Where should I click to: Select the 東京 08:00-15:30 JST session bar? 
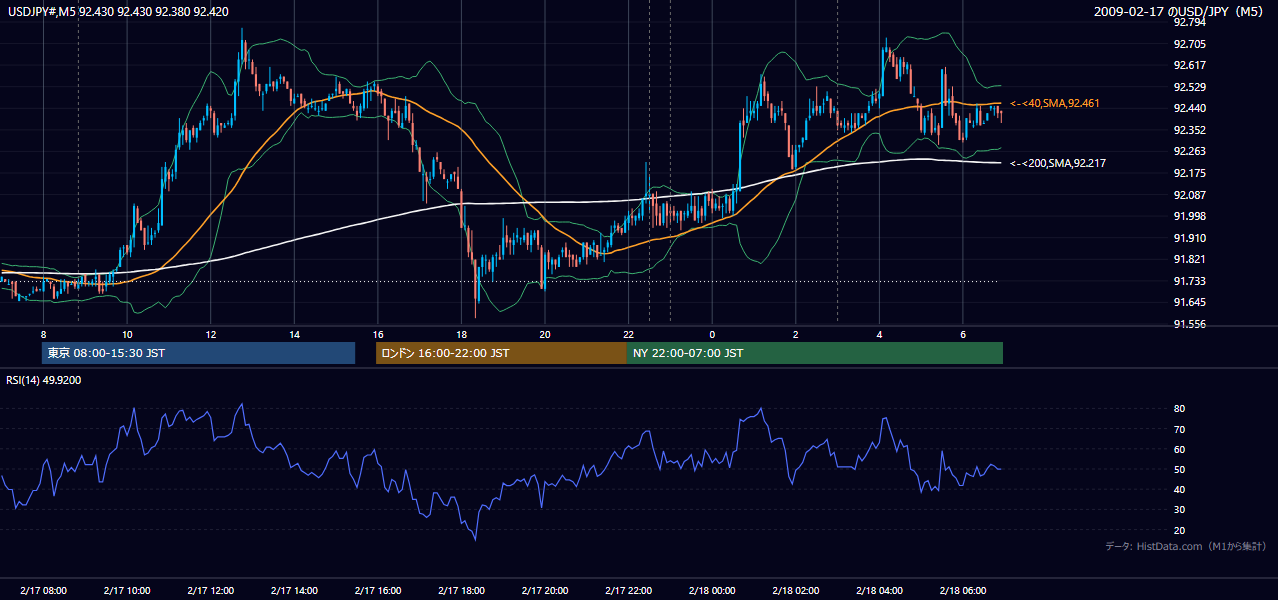pyautogui.click(x=198, y=353)
